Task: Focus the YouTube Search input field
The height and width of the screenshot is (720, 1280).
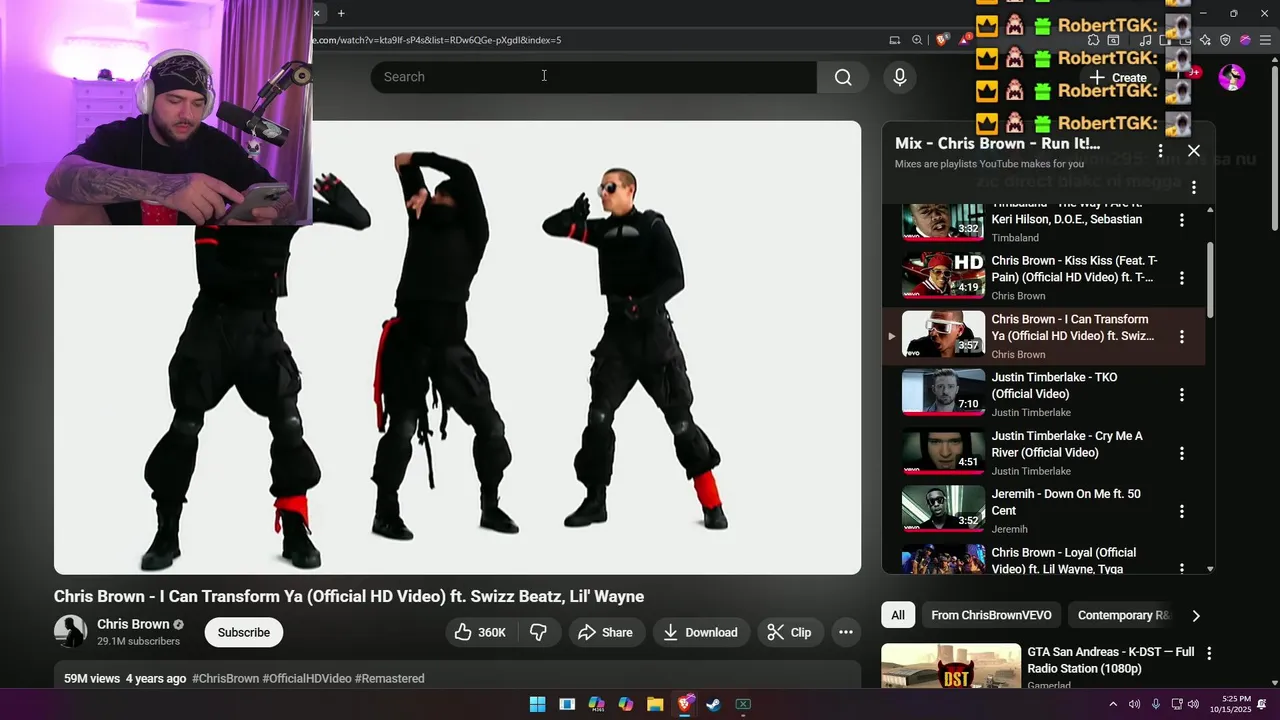Action: click(x=594, y=77)
